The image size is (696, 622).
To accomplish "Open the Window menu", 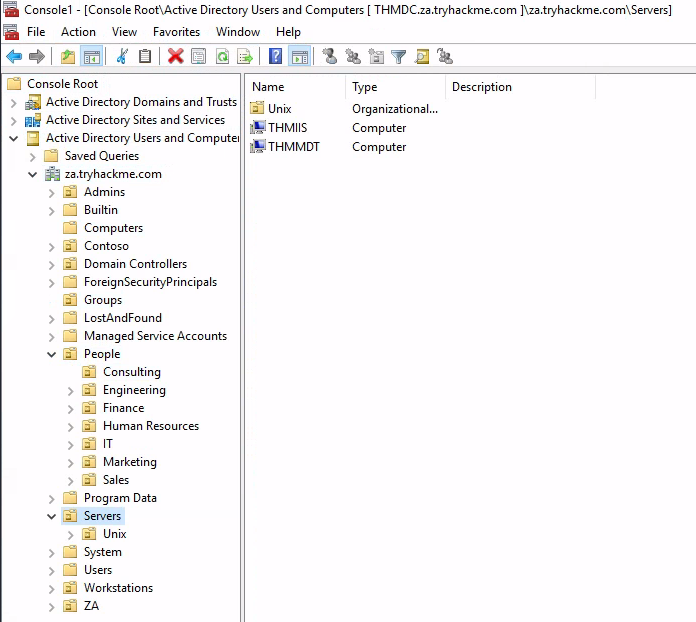I will click(238, 32).
